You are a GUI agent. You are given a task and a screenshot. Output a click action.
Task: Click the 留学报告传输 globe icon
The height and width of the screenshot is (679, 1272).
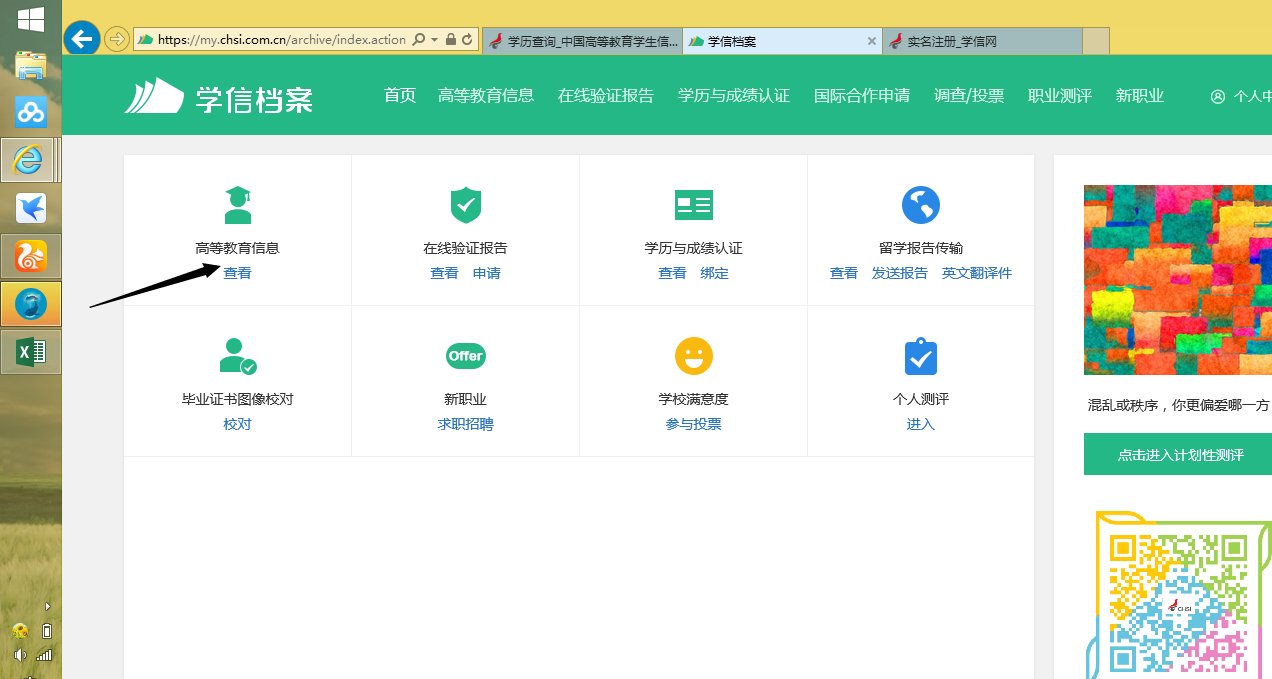920,205
